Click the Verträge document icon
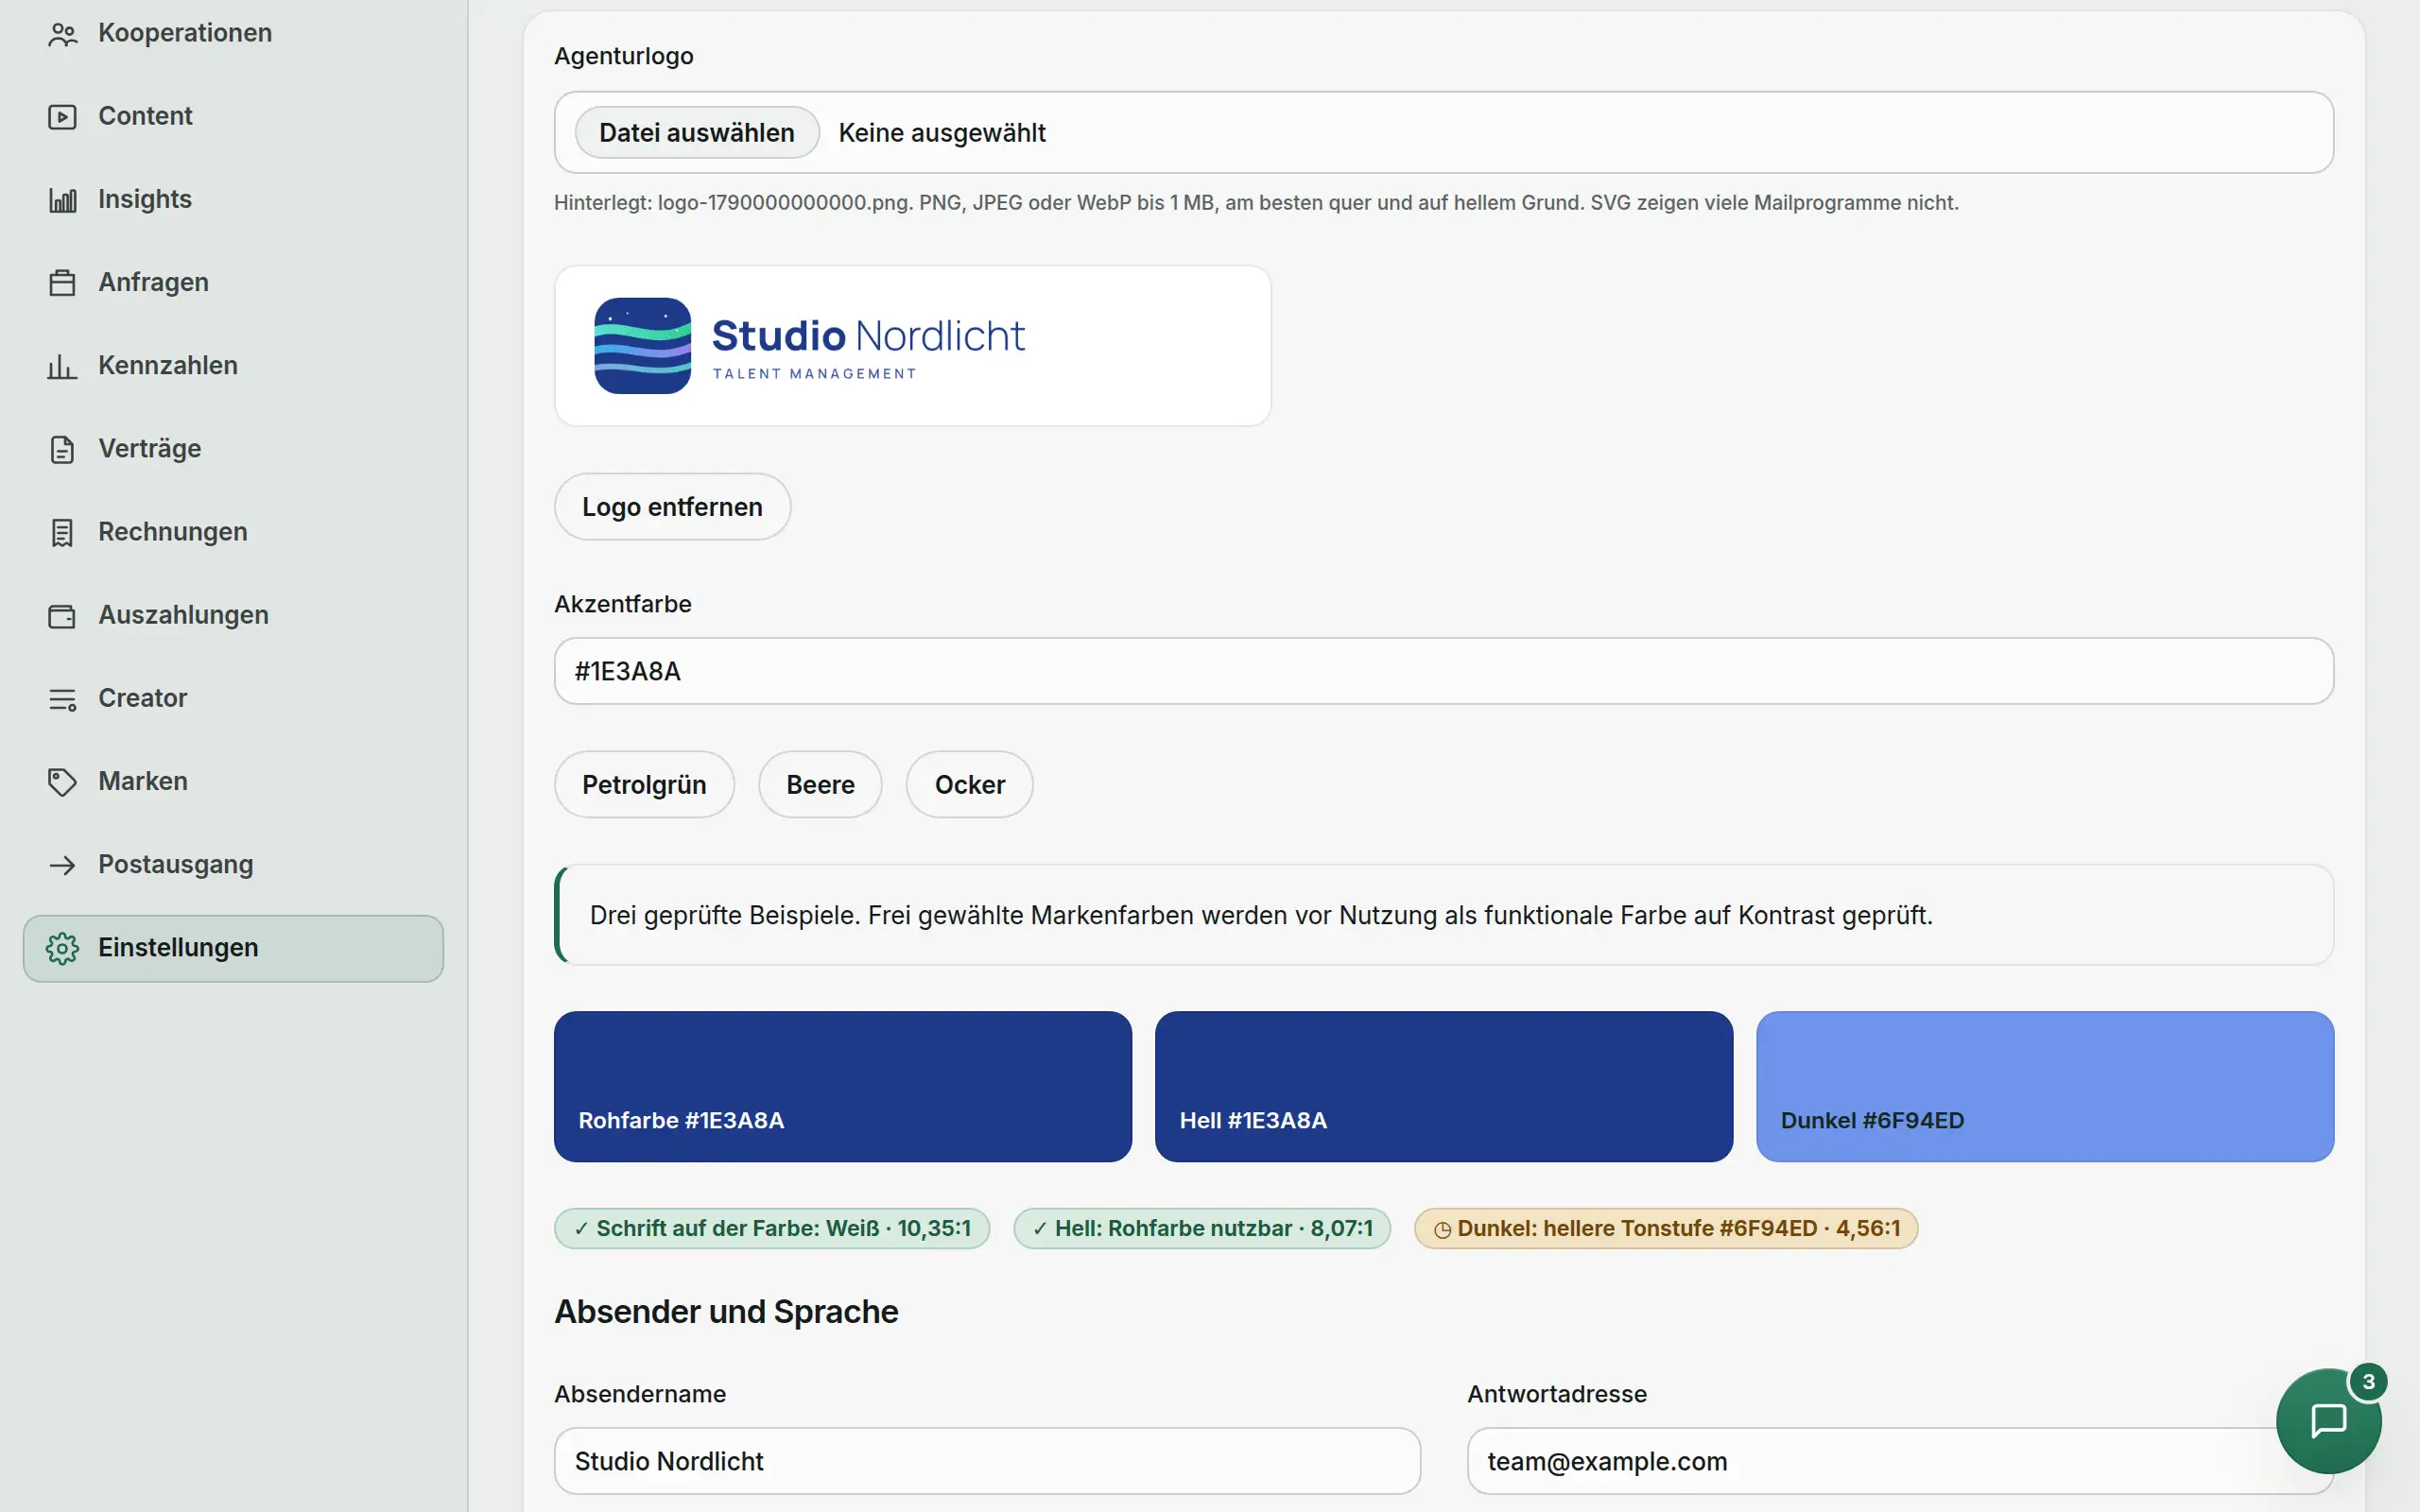This screenshot has width=2420, height=1512. [62, 449]
